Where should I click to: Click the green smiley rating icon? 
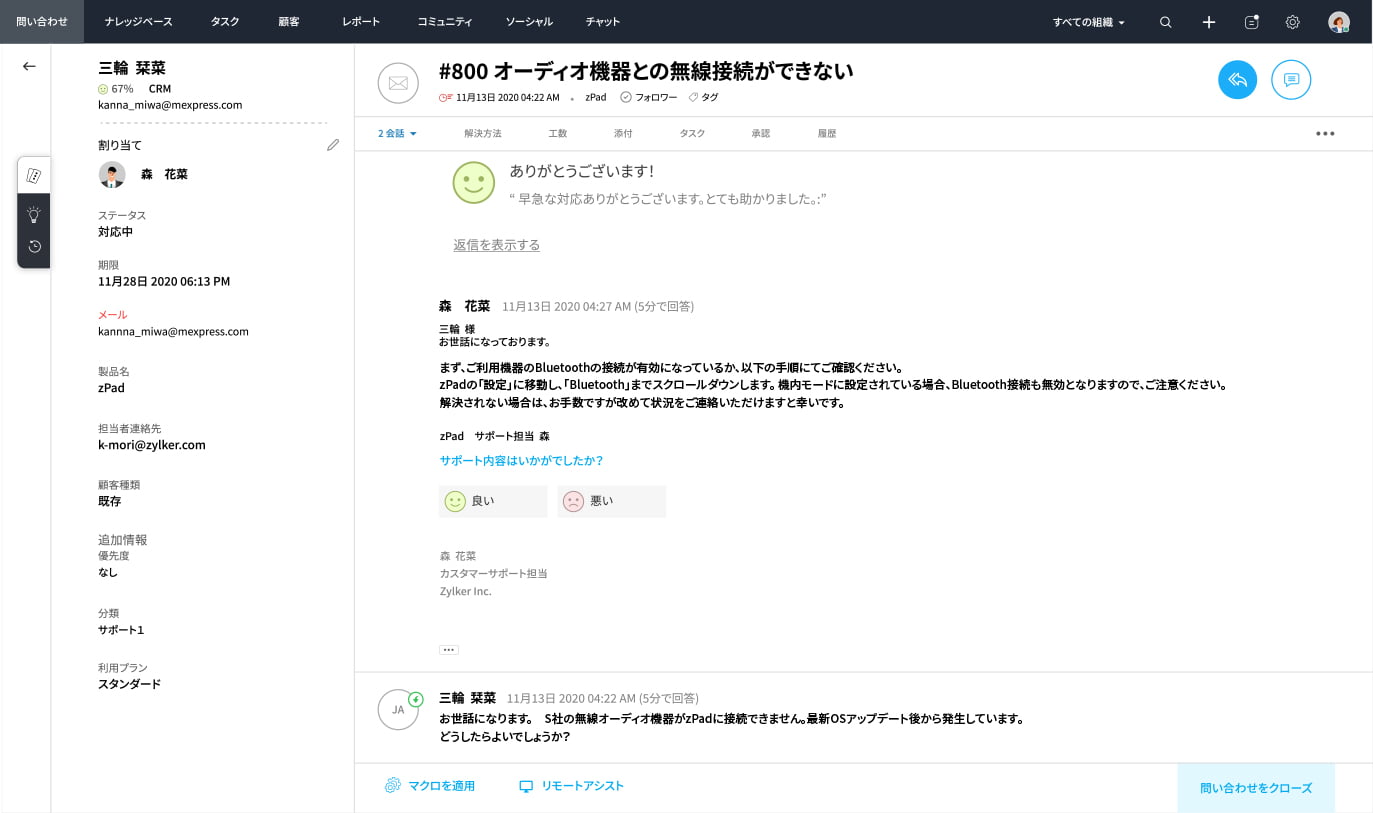pos(474,183)
